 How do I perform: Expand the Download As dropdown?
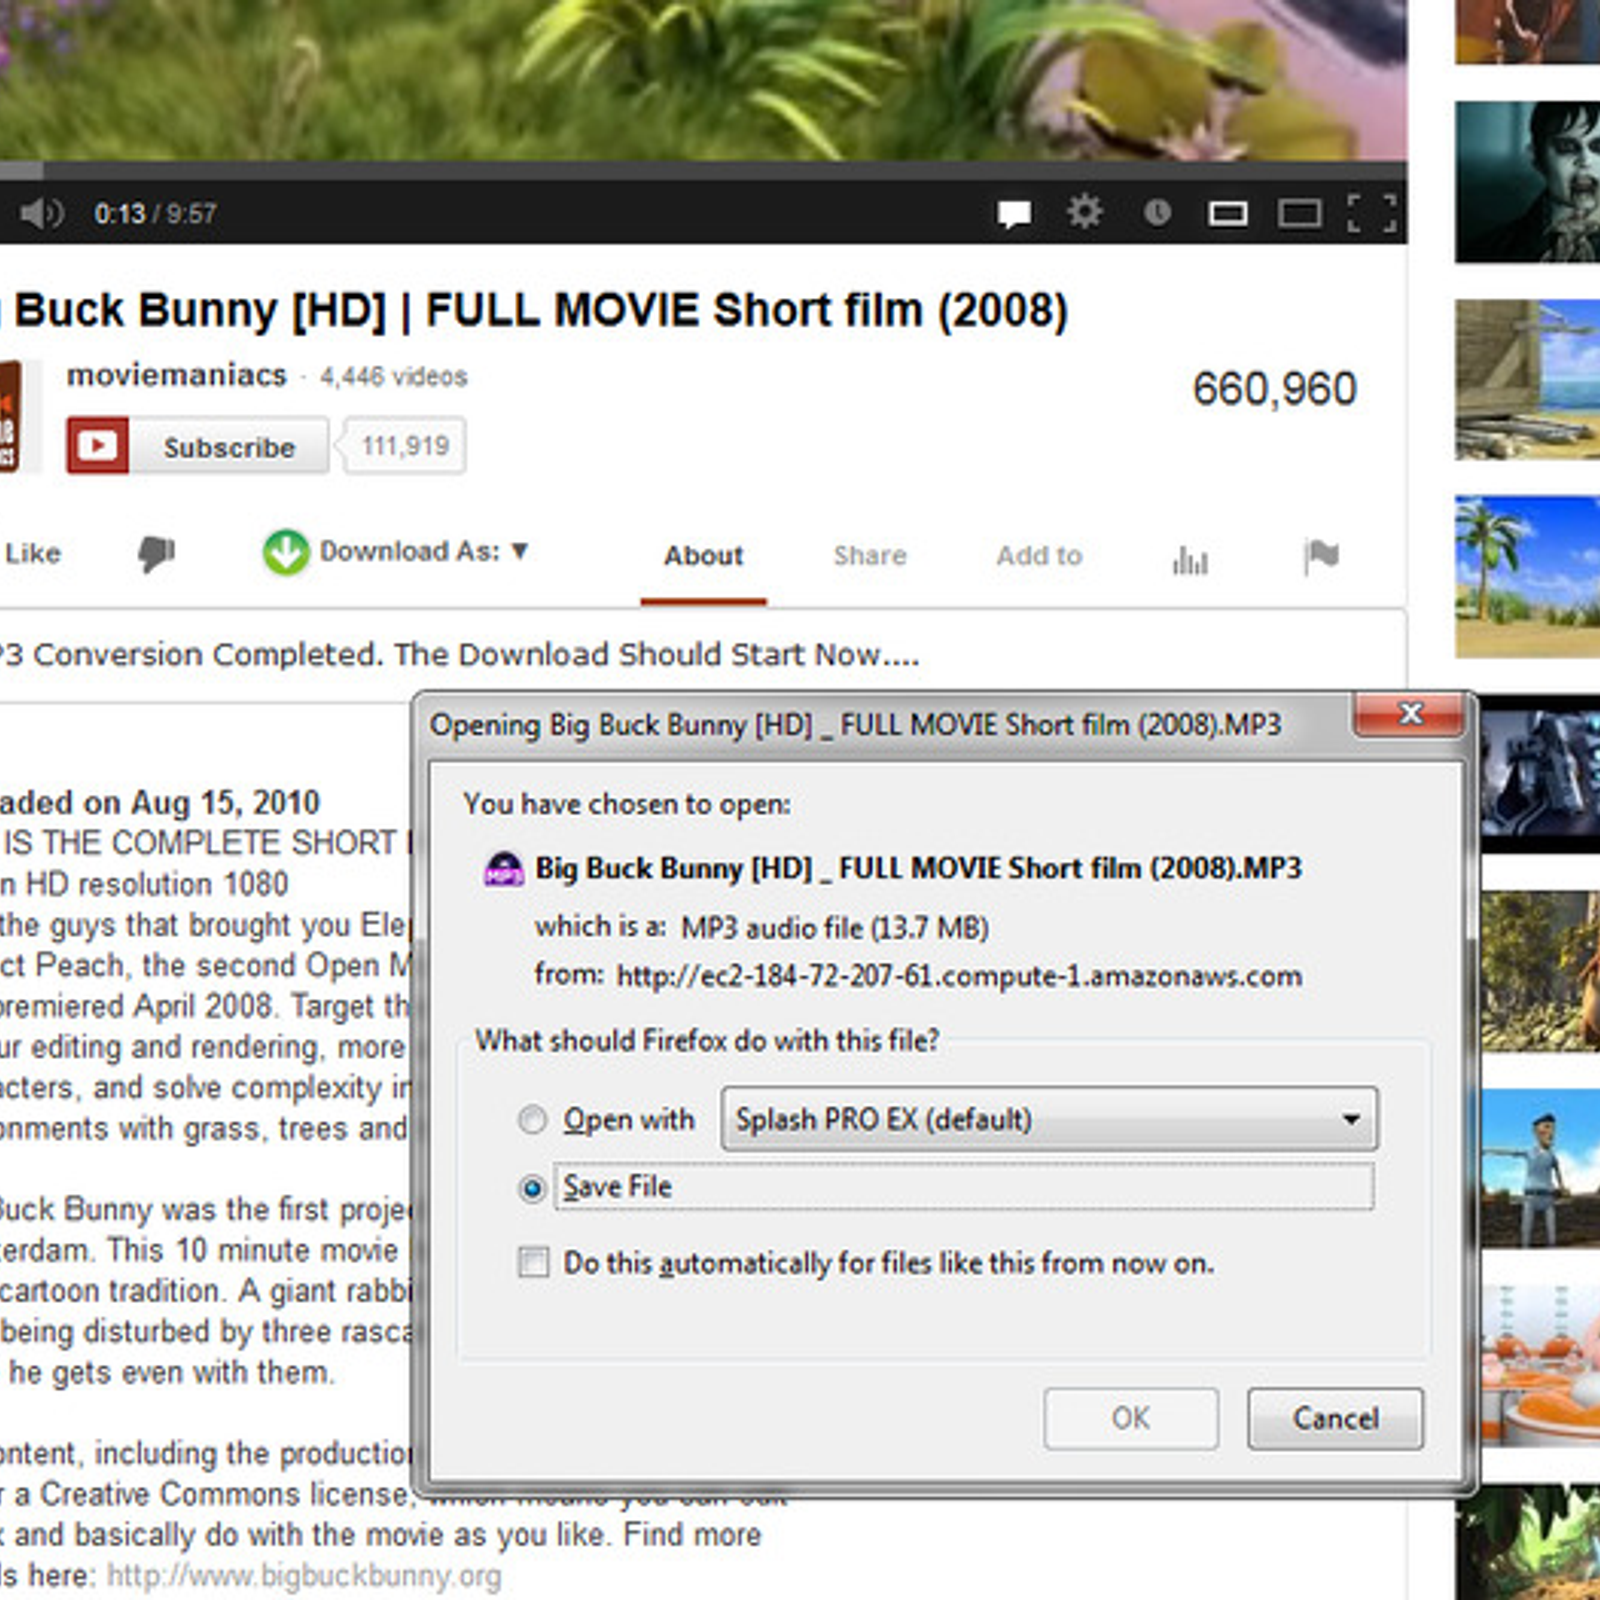coord(423,552)
